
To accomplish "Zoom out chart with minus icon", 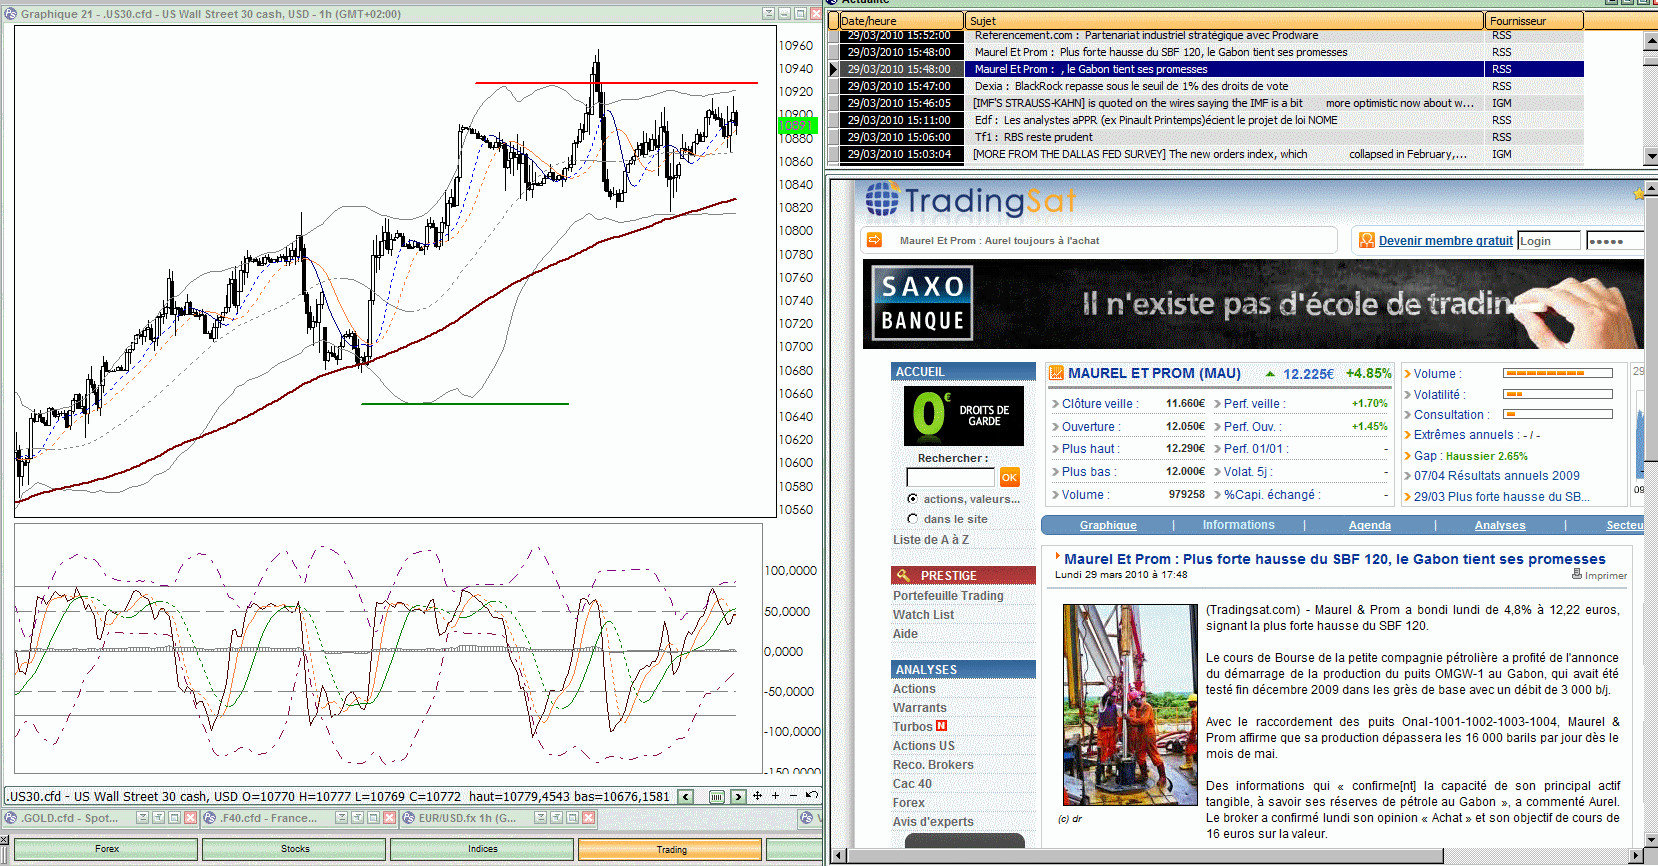I will tap(793, 796).
